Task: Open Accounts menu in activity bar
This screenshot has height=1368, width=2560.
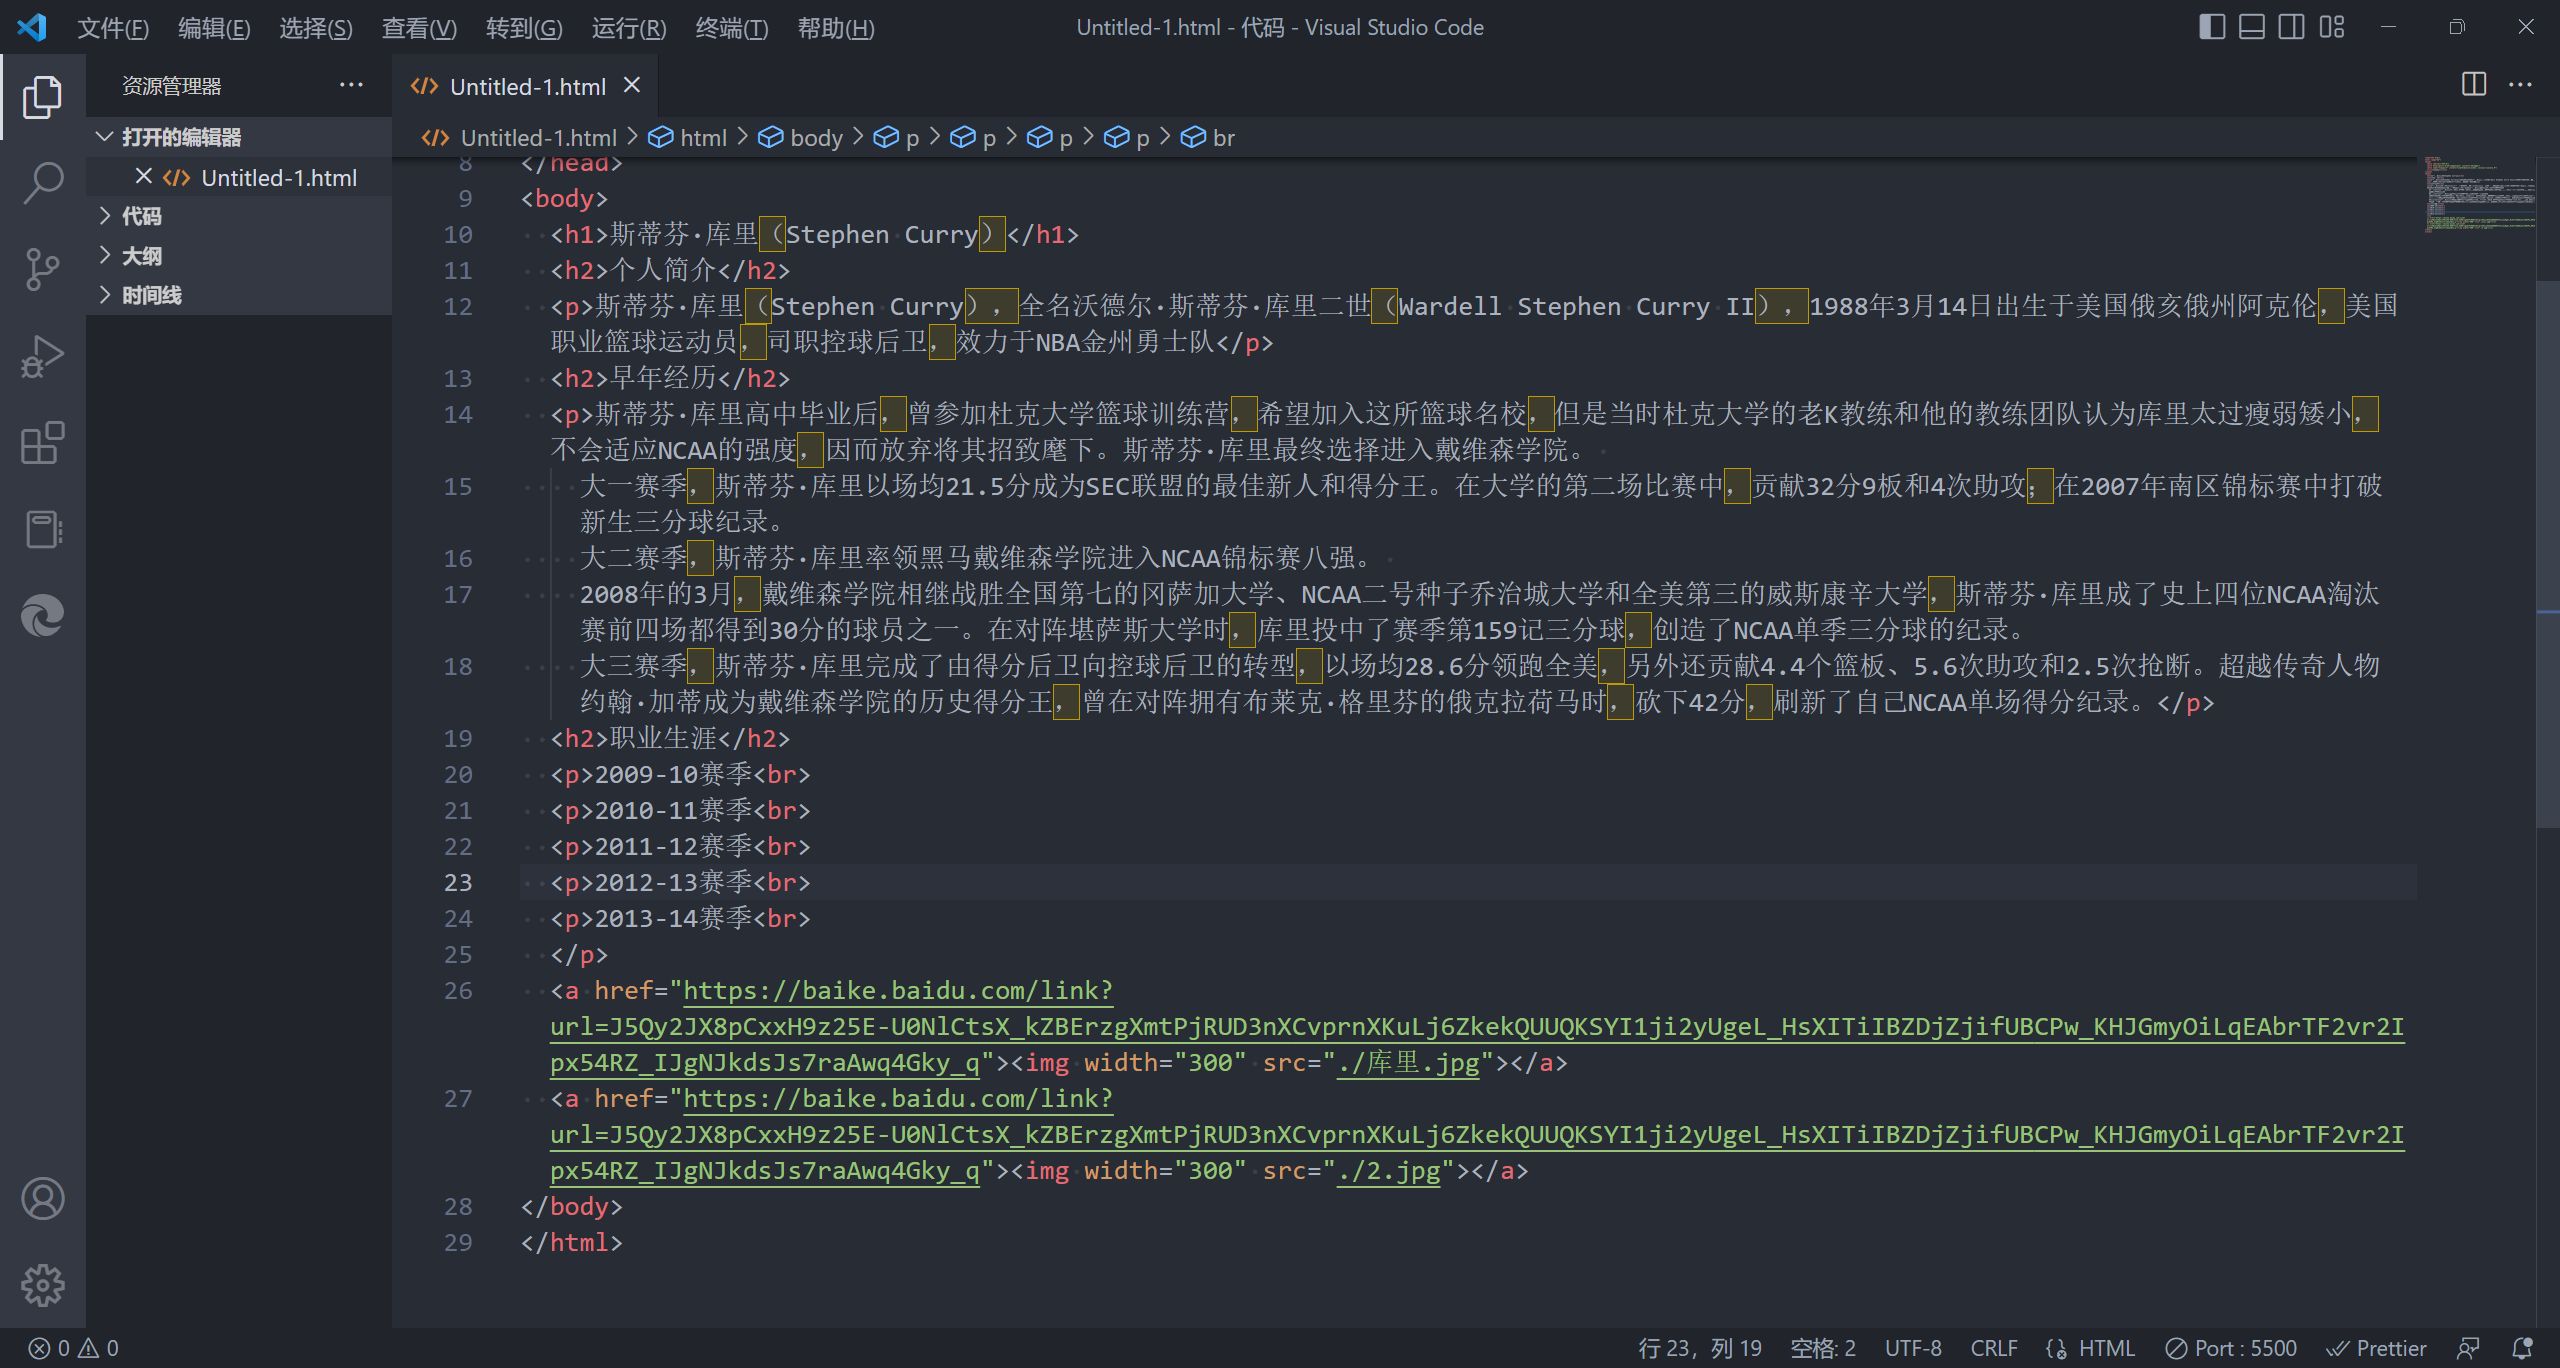Action: point(42,1198)
